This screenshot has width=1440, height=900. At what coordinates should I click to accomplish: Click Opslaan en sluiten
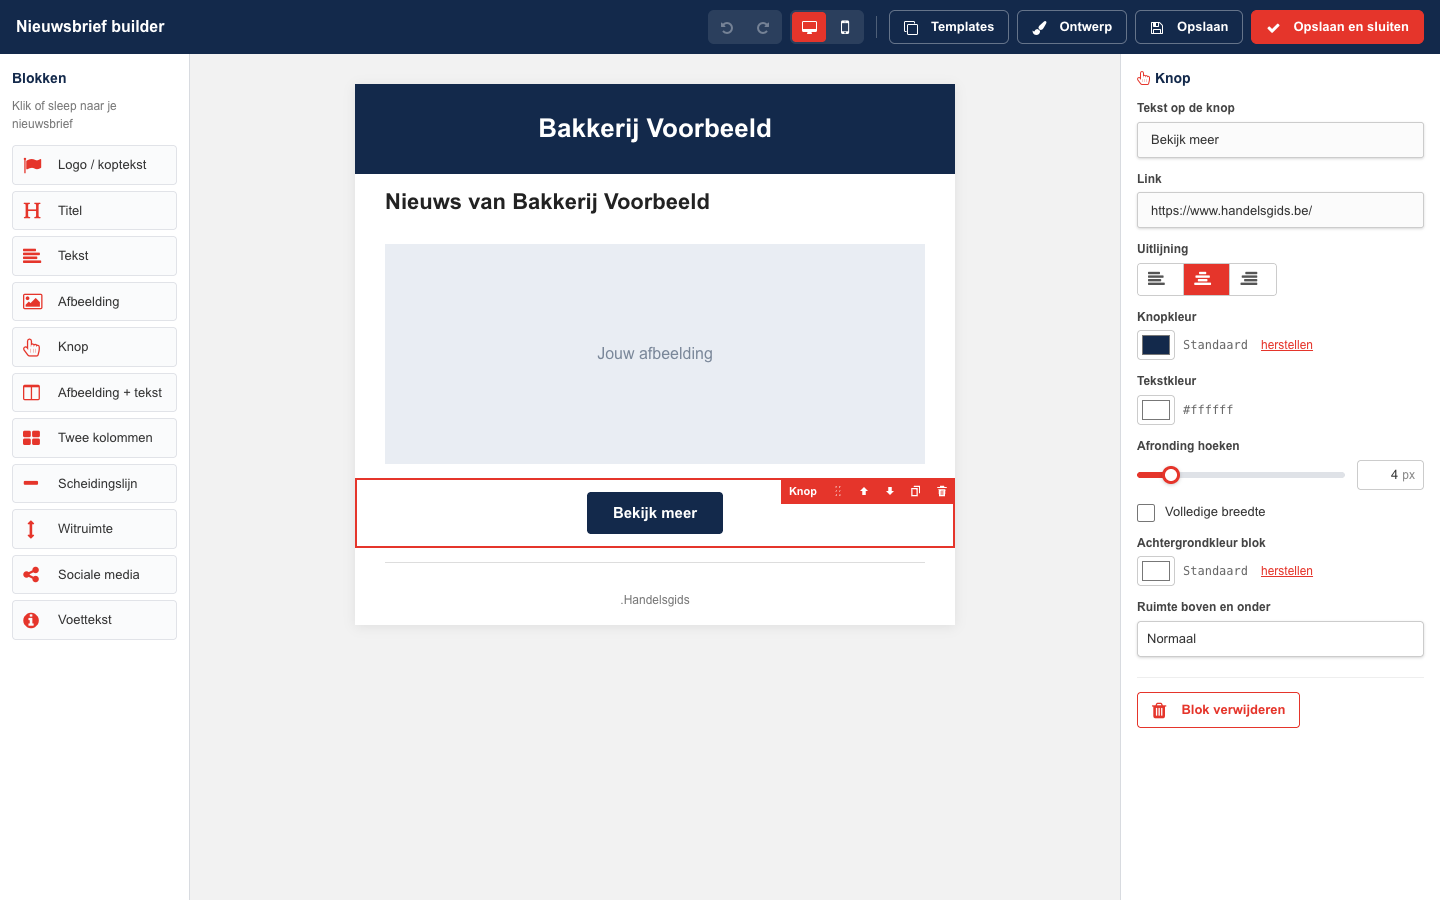(1337, 27)
